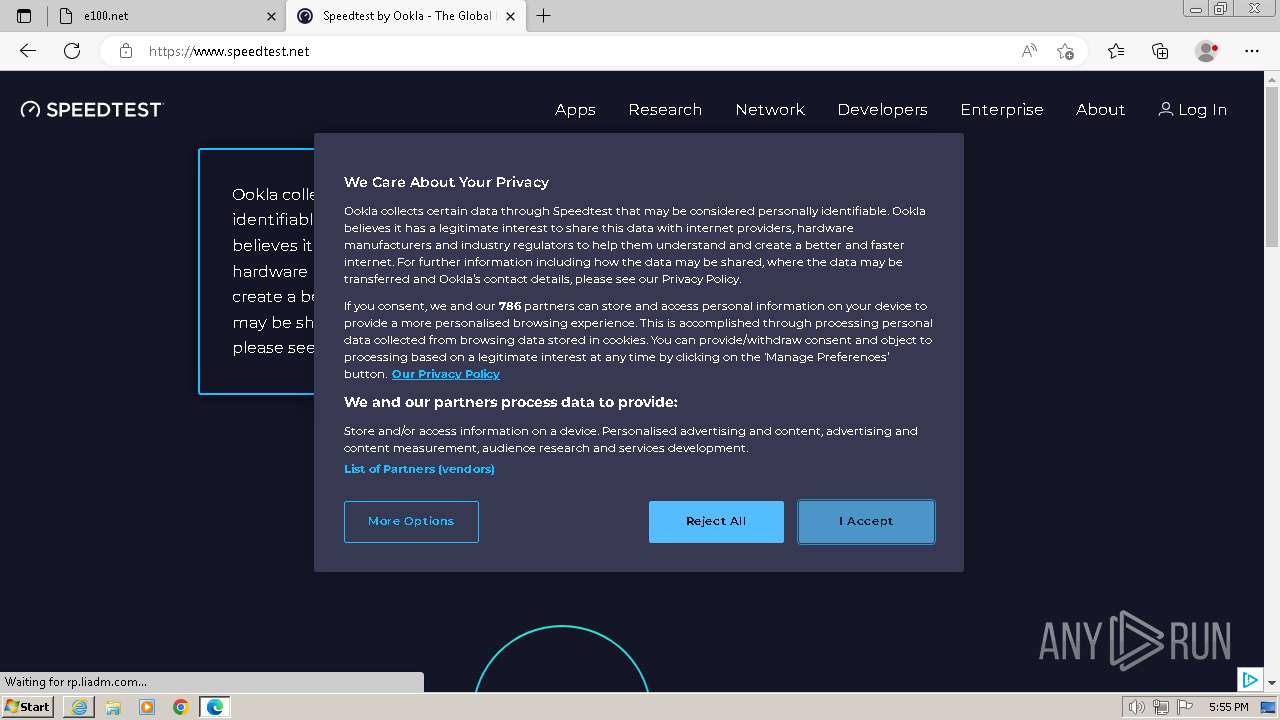Click the 'We Care About Your Privacy' heading
1280x720 pixels.
446,182
